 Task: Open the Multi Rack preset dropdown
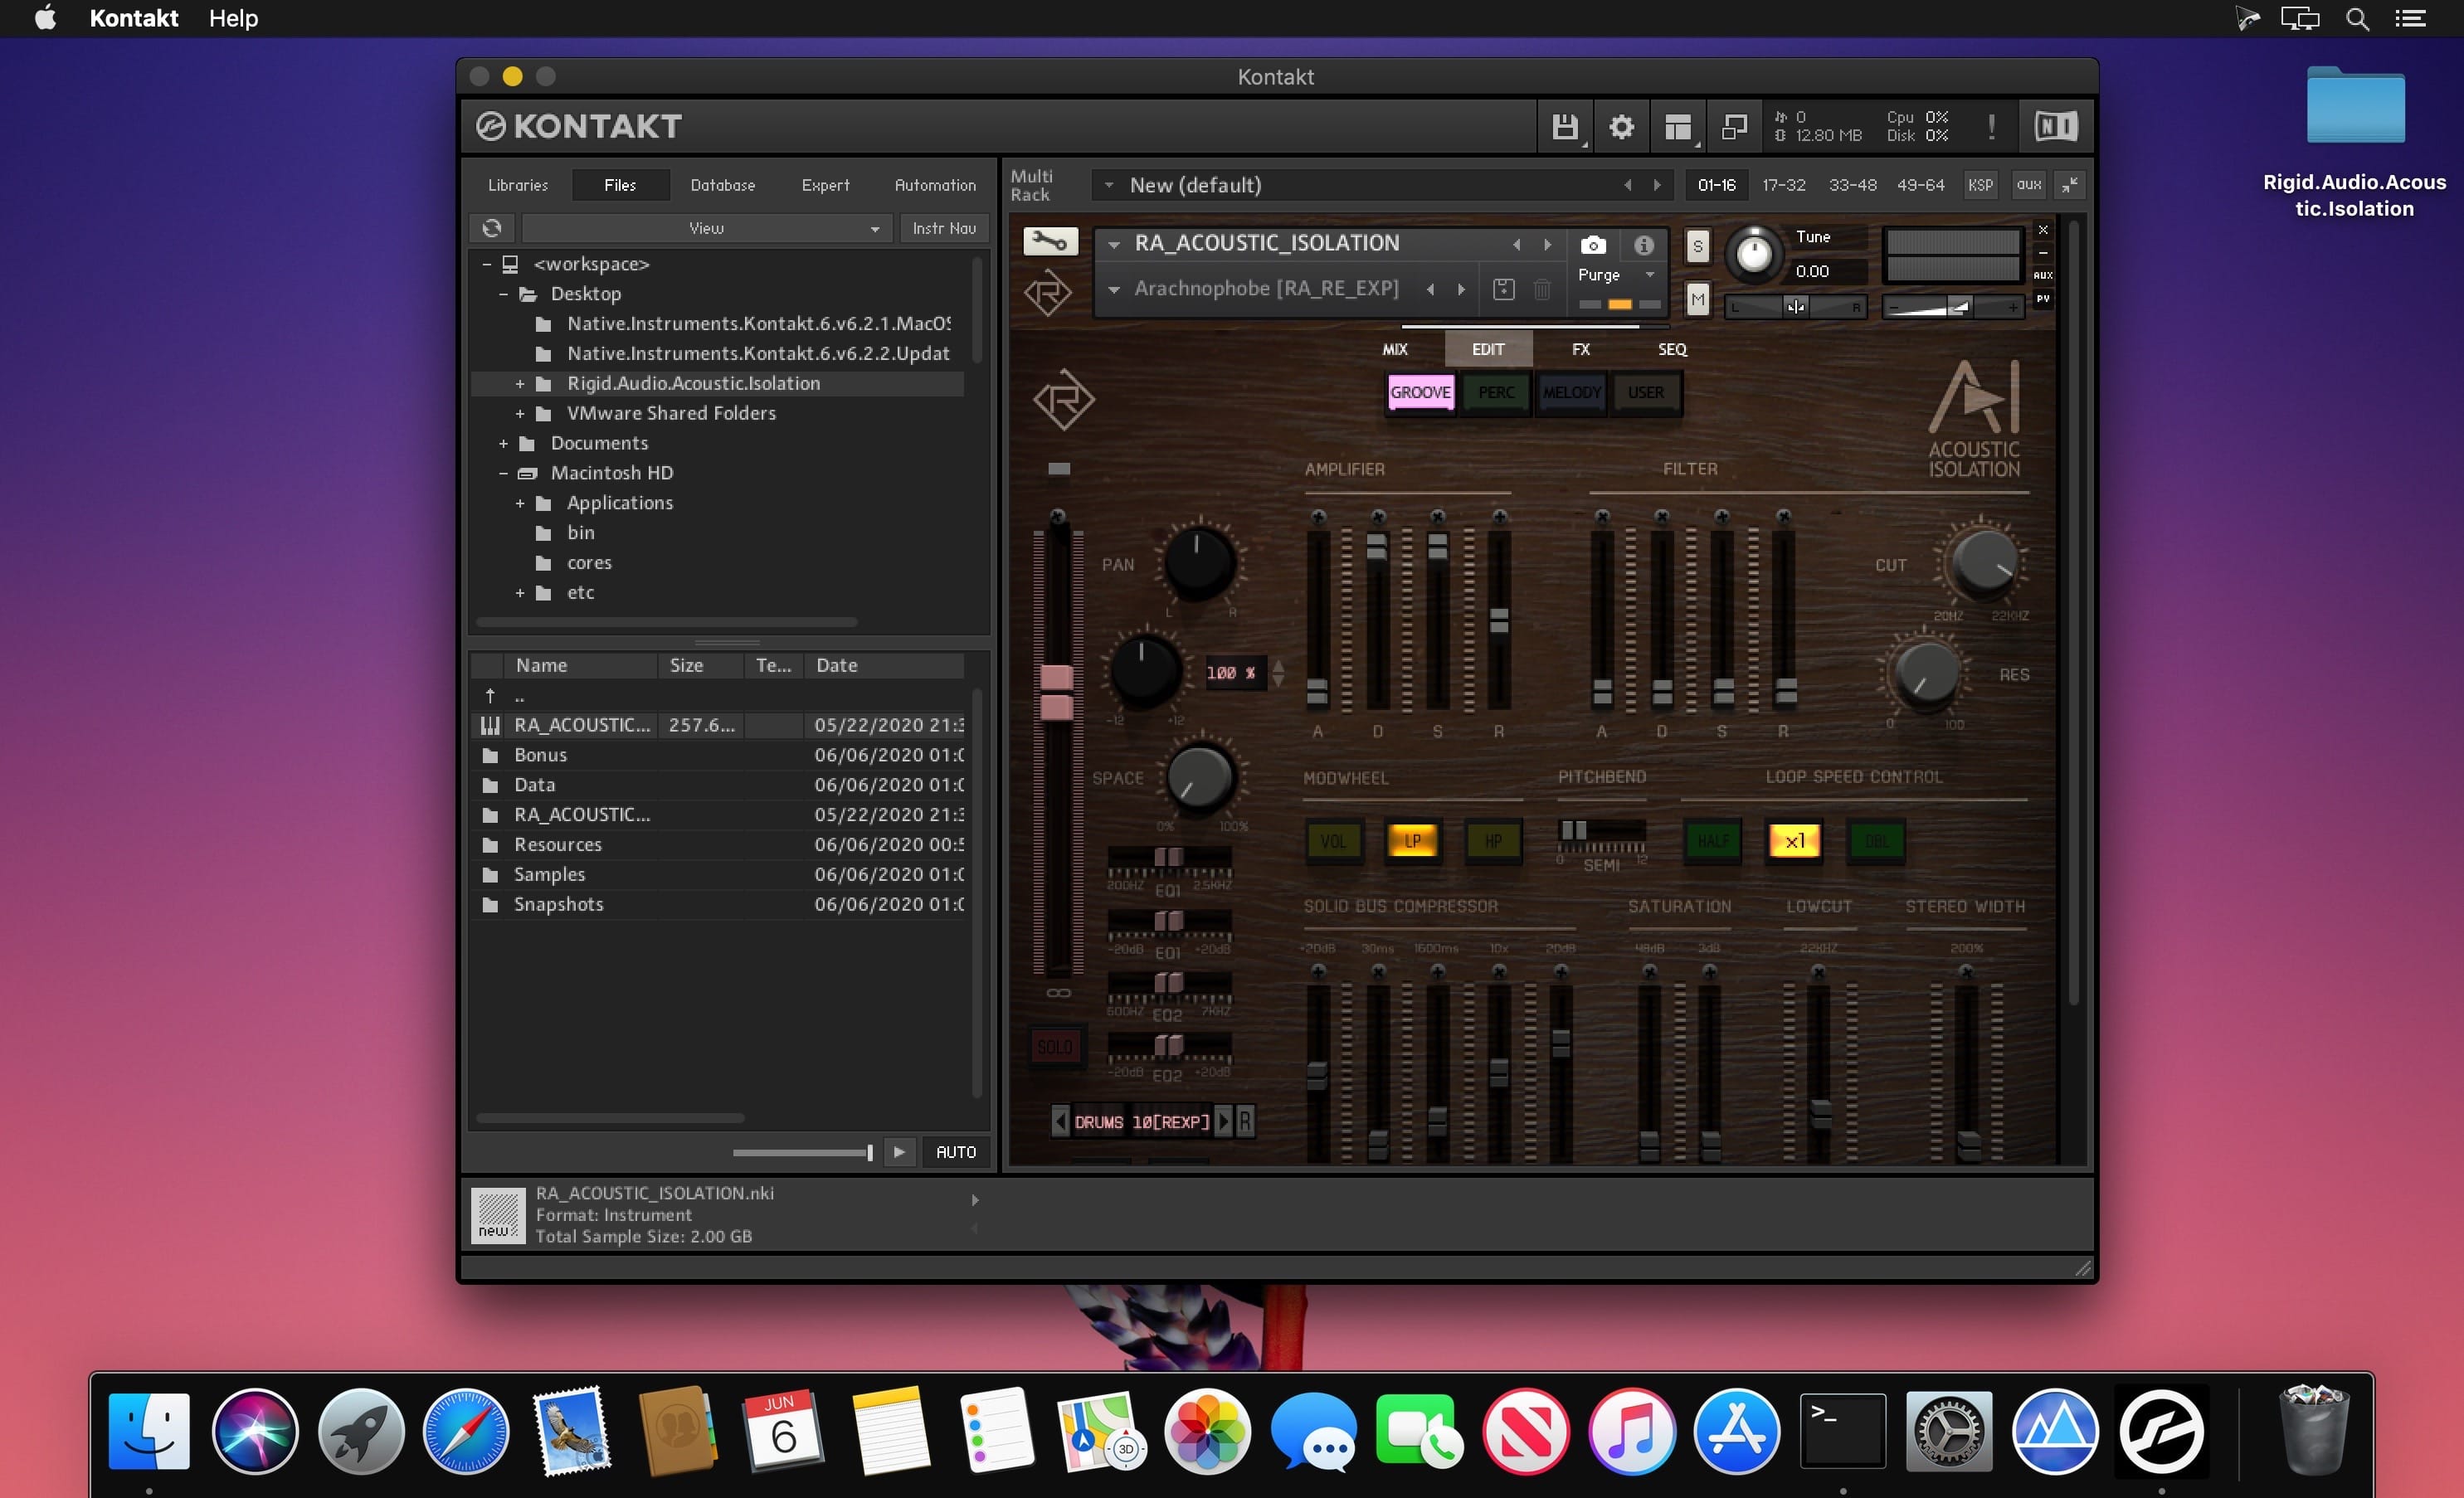1108,185
